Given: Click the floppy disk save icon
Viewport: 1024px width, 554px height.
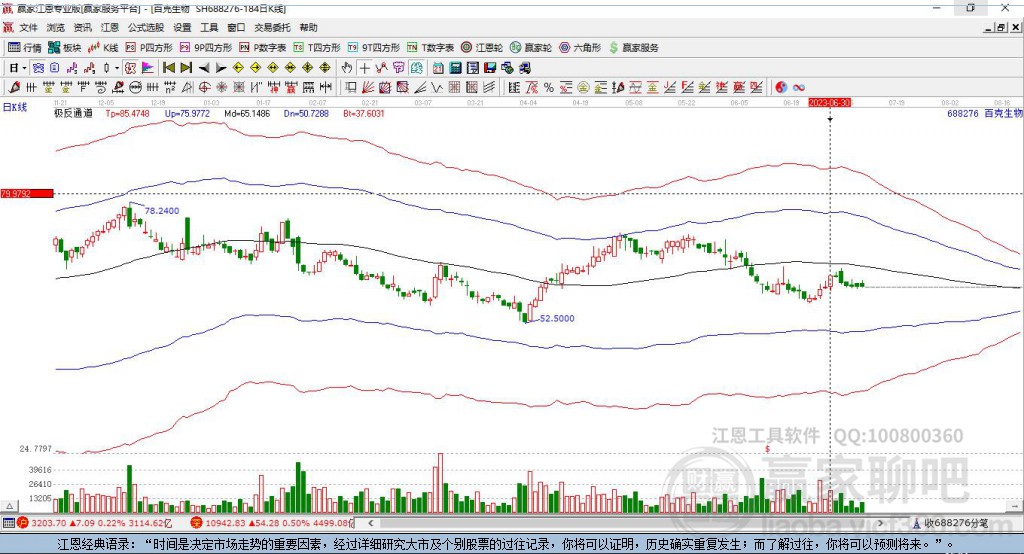Looking at the screenshot, I should pos(490,68).
